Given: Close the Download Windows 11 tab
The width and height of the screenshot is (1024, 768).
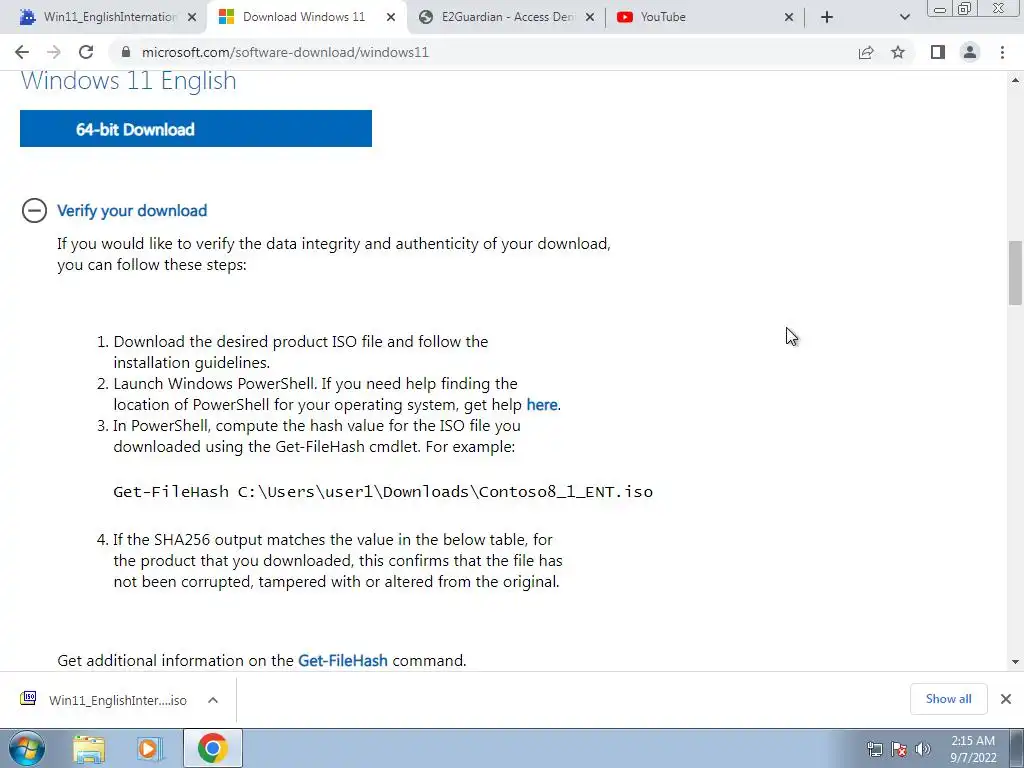Looking at the screenshot, I should [391, 17].
